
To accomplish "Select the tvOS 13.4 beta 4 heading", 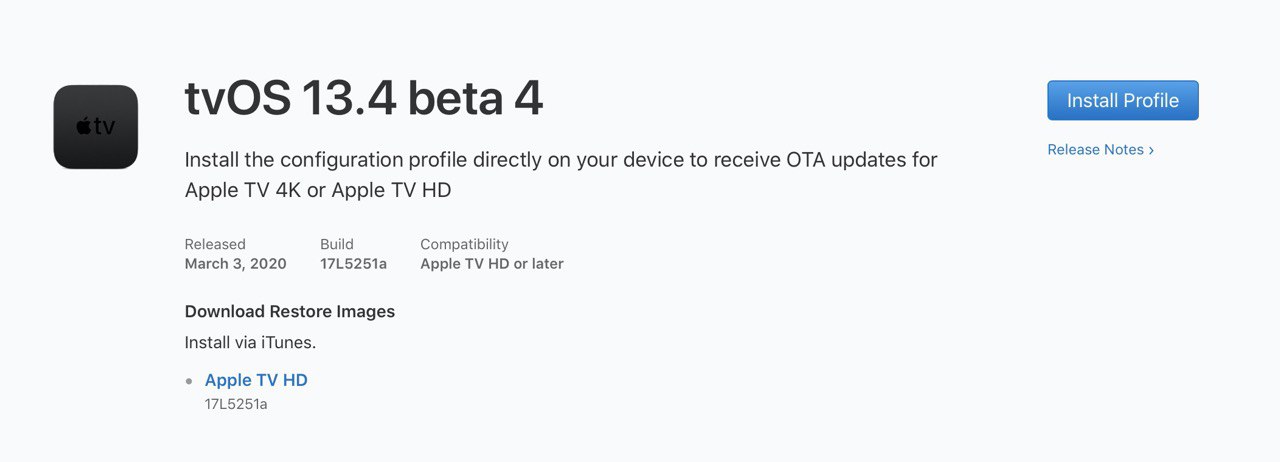I will tap(364, 99).
